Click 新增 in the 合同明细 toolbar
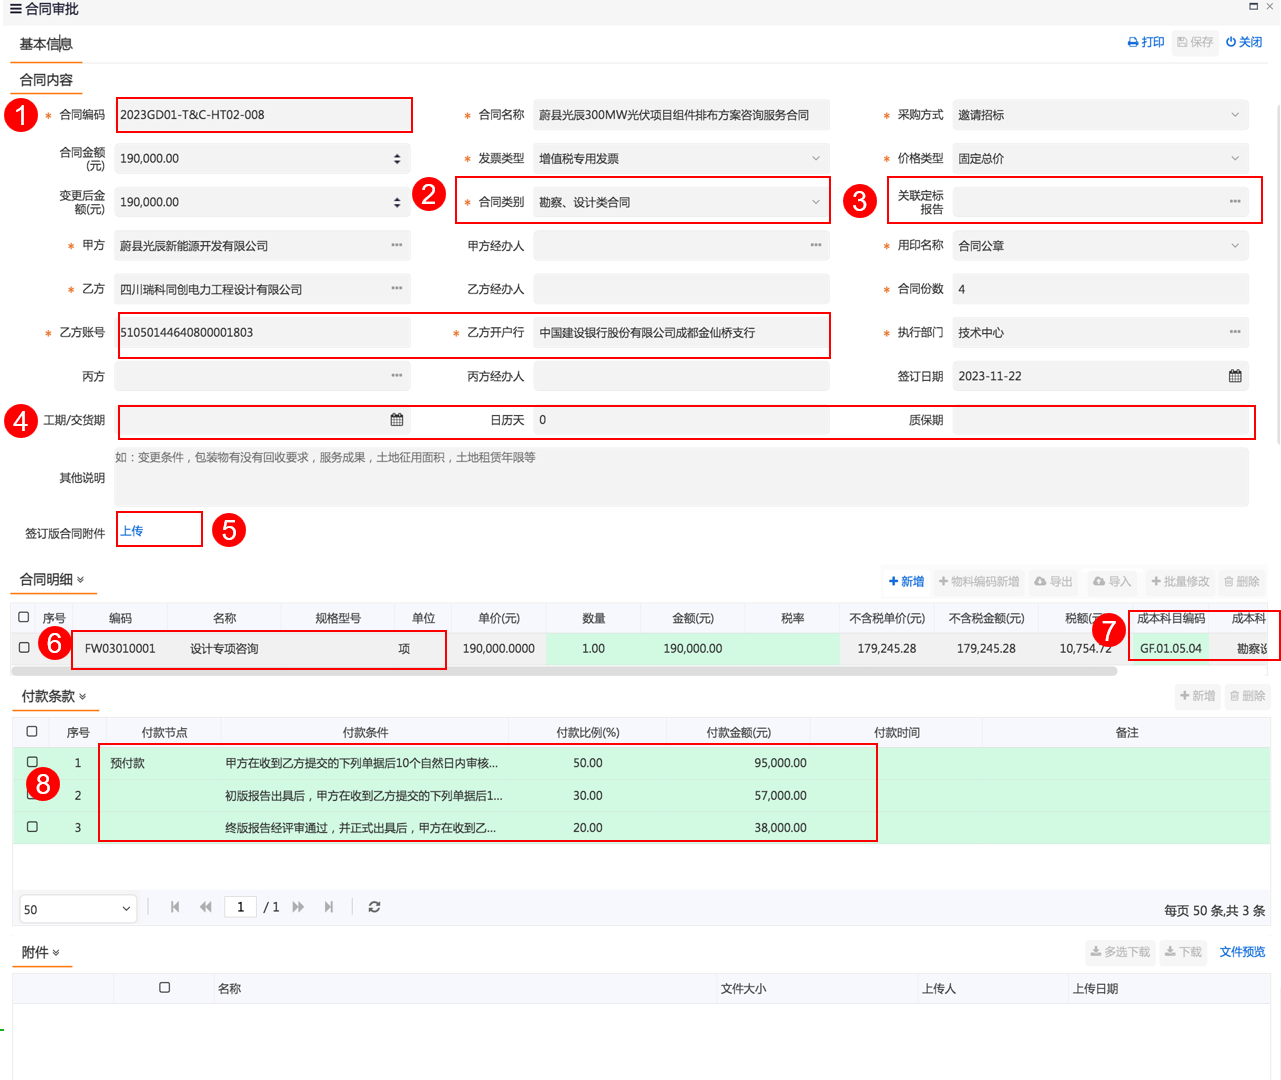The image size is (1281, 1080). [x=906, y=581]
